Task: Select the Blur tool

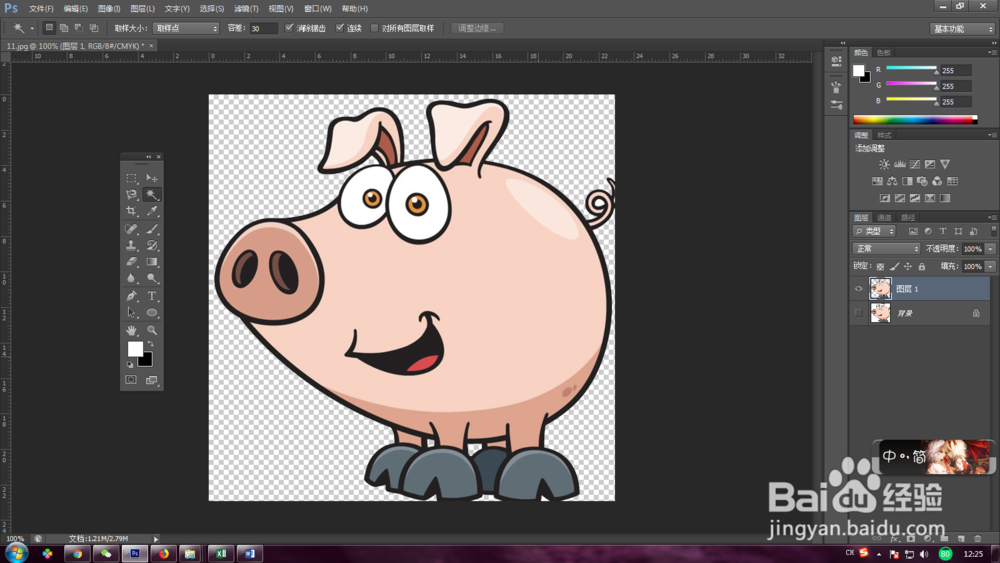Action: 131,278
